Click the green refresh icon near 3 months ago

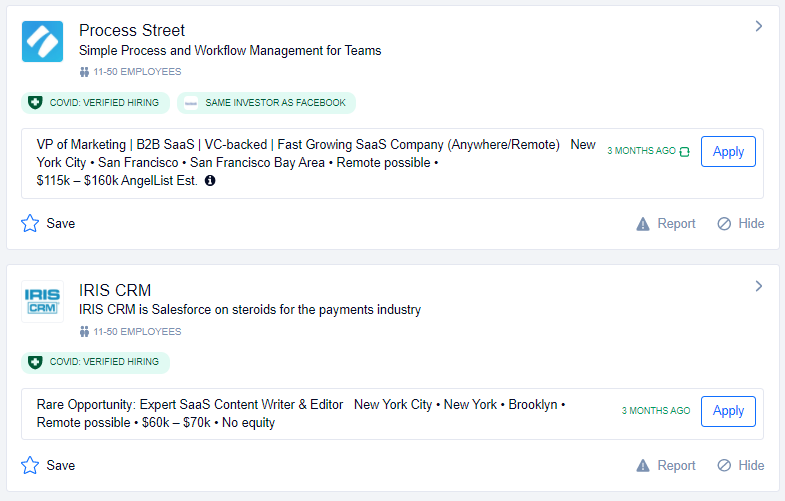point(684,152)
